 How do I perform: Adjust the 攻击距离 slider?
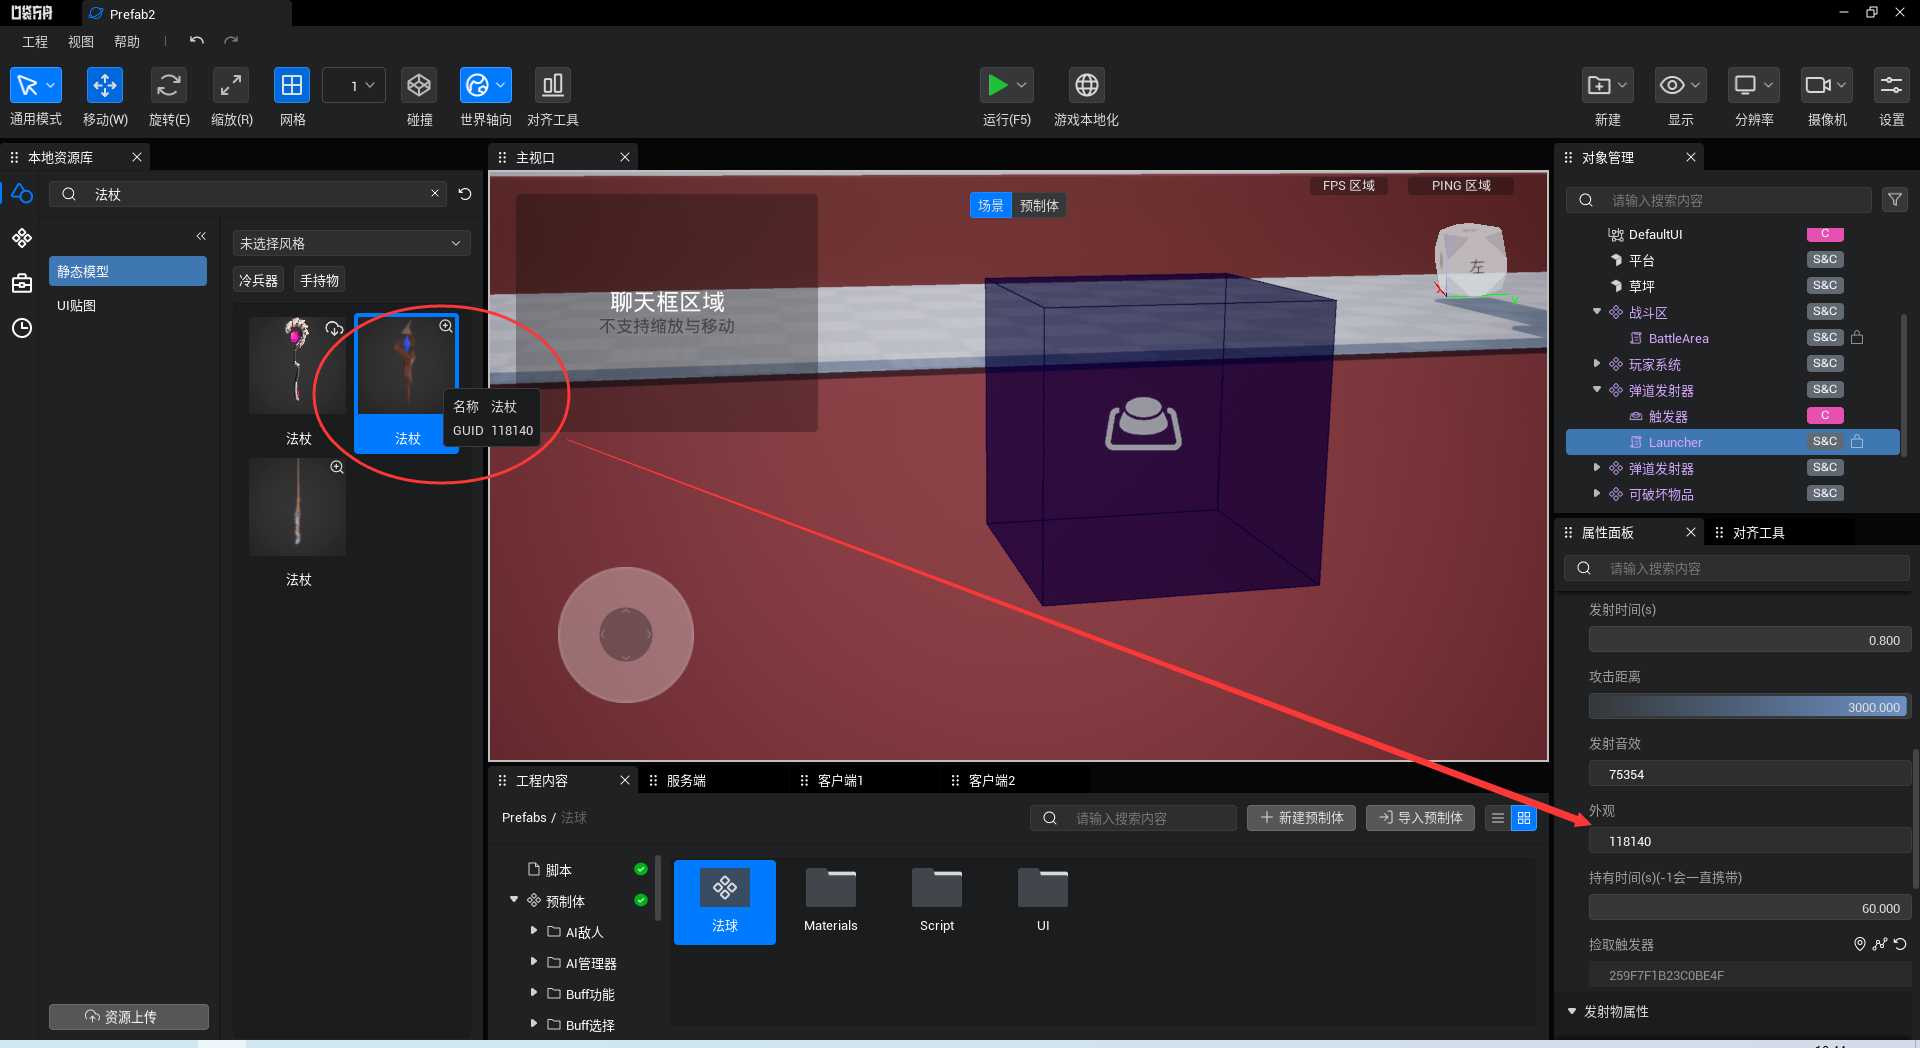[1748, 707]
